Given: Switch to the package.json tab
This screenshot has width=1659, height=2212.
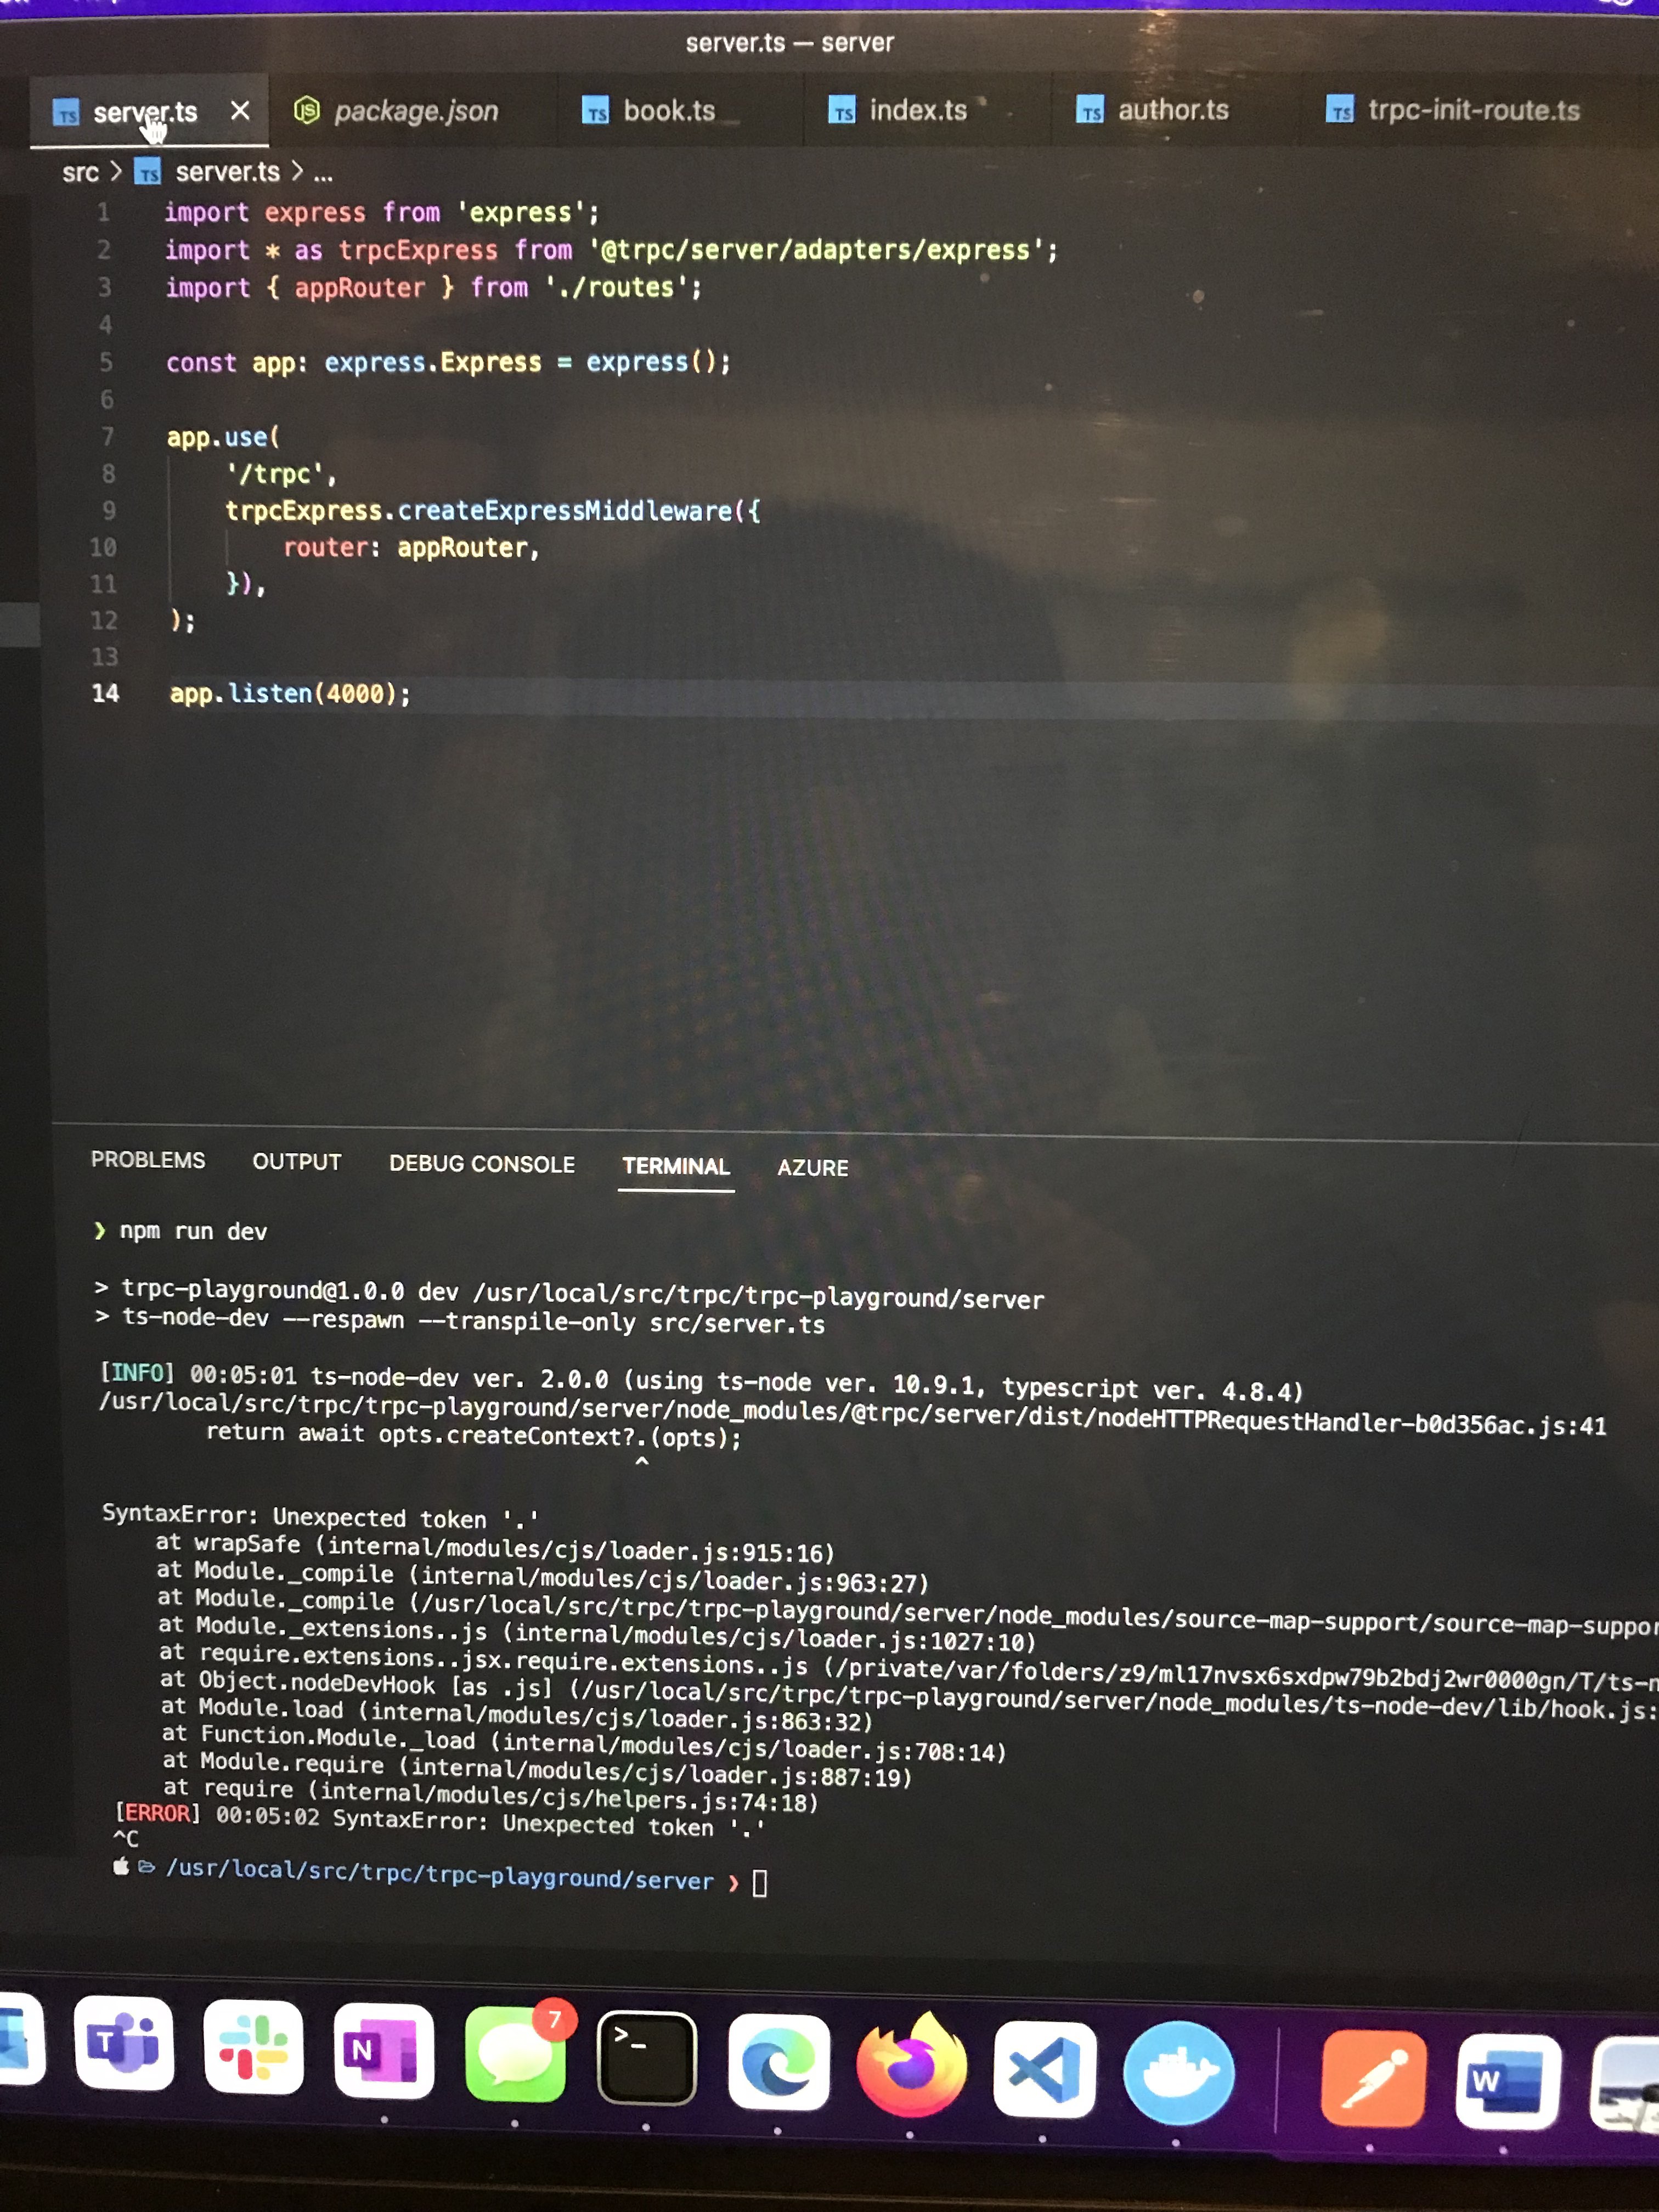Looking at the screenshot, I should tap(415, 111).
